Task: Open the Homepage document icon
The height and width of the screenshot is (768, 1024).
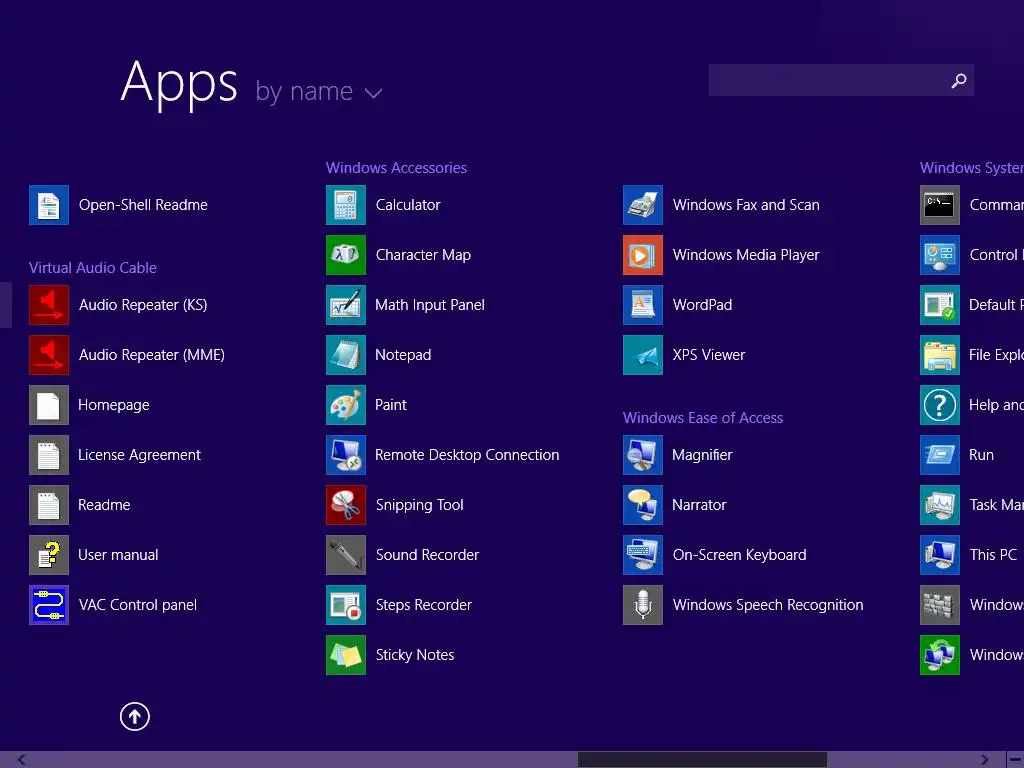Action: [x=49, y=405]
